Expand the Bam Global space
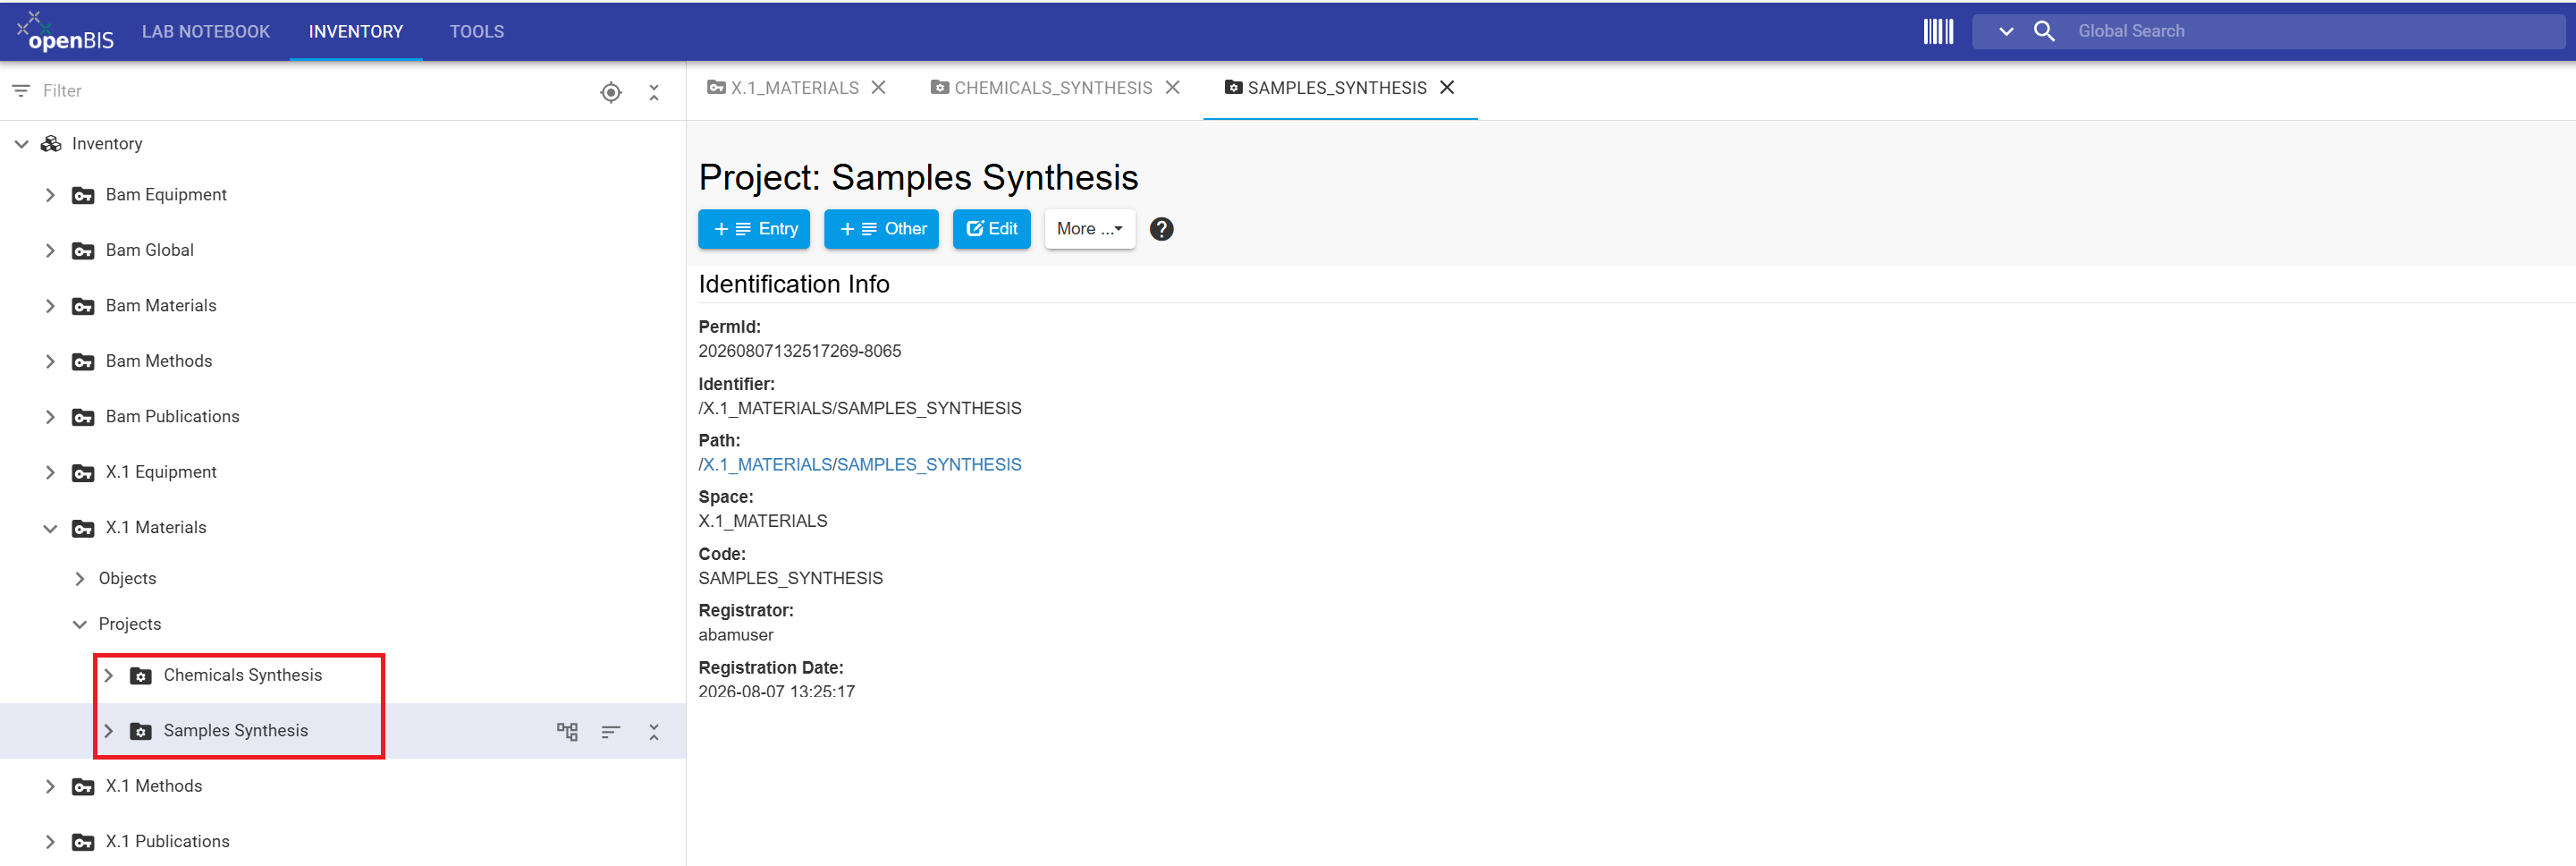Image resolution: width=2576 pixels, height=866 pixels. click(50, 251)
